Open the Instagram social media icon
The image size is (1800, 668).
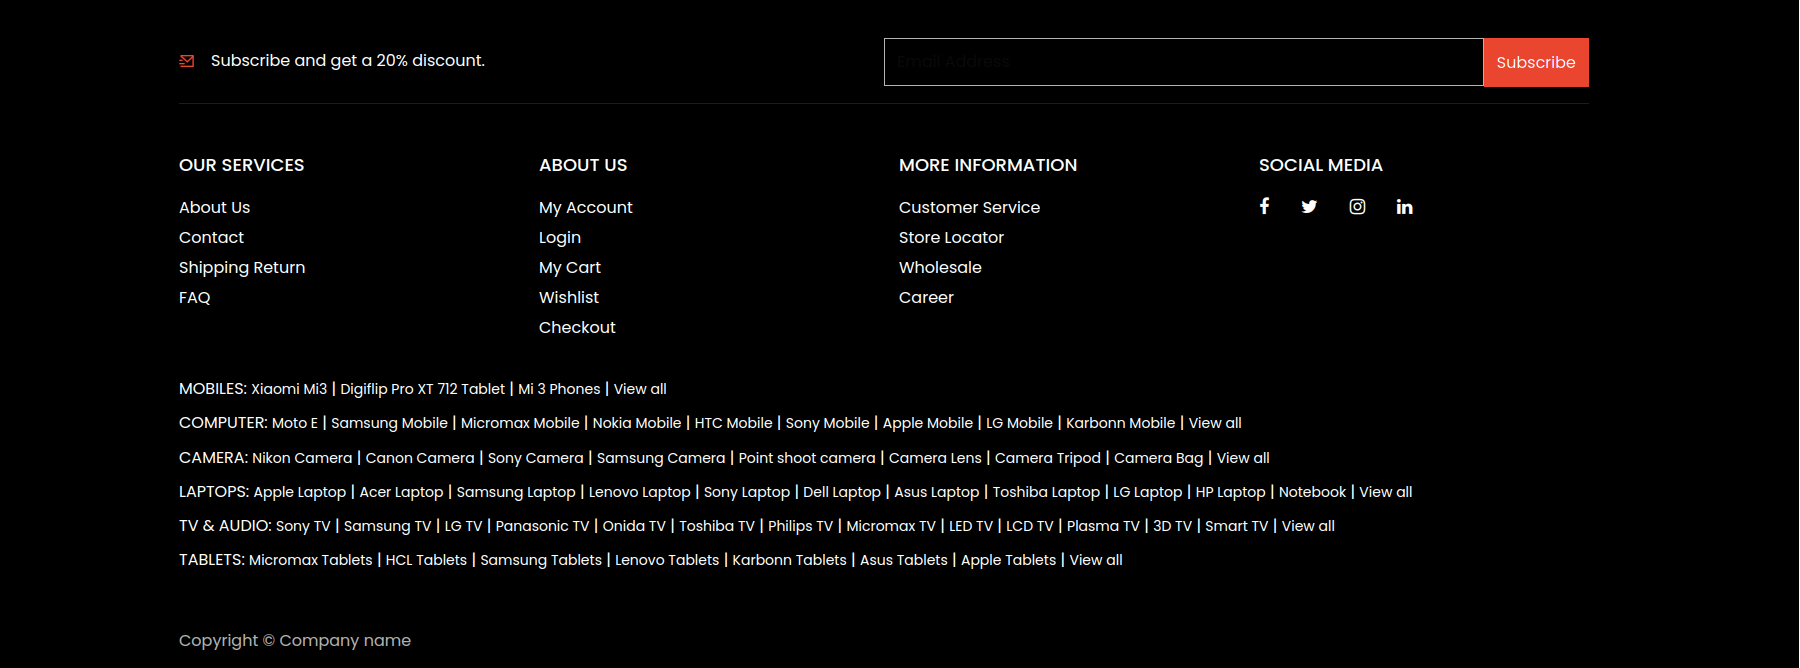coord(1357,207)
